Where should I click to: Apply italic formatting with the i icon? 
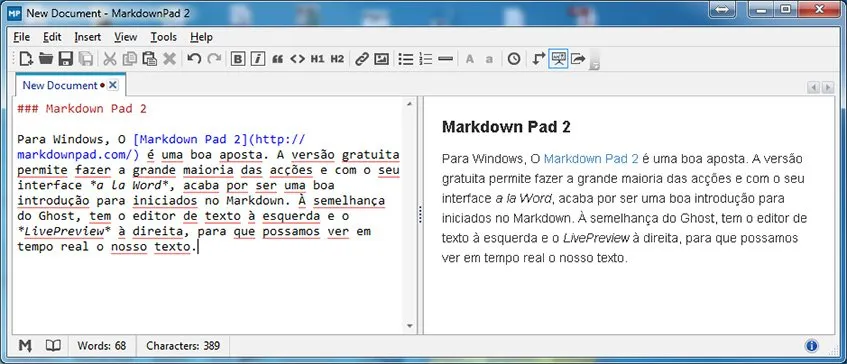click(258, 59)
